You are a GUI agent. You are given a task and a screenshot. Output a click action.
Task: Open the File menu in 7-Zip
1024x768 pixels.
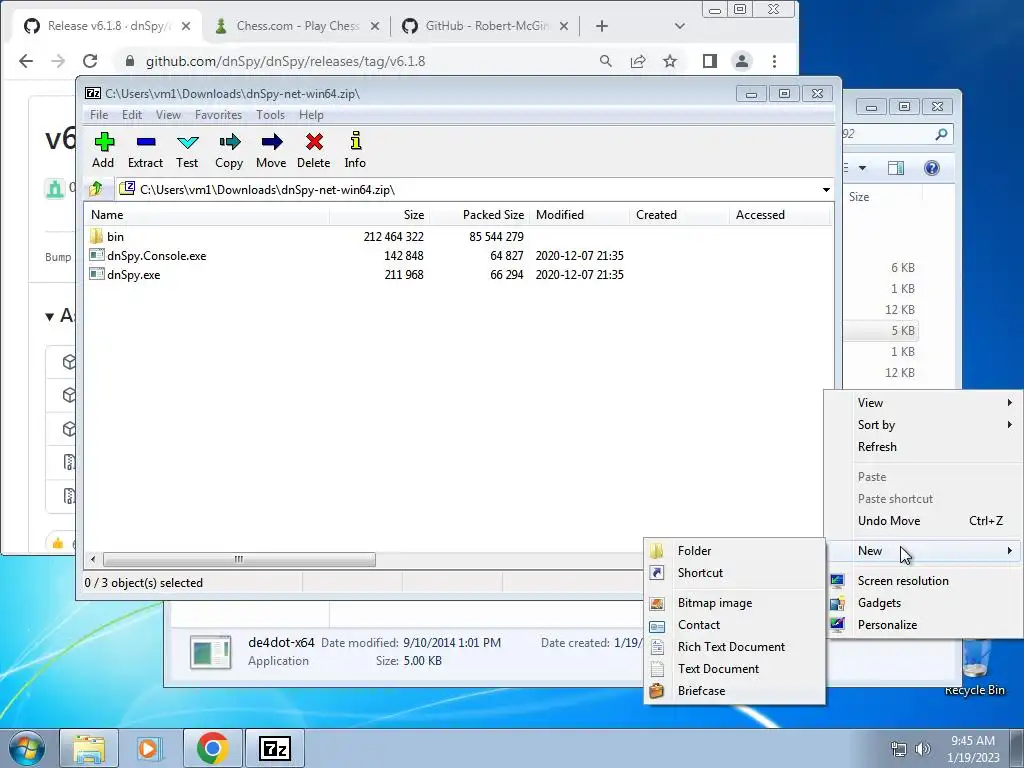[x=99, y=115]
